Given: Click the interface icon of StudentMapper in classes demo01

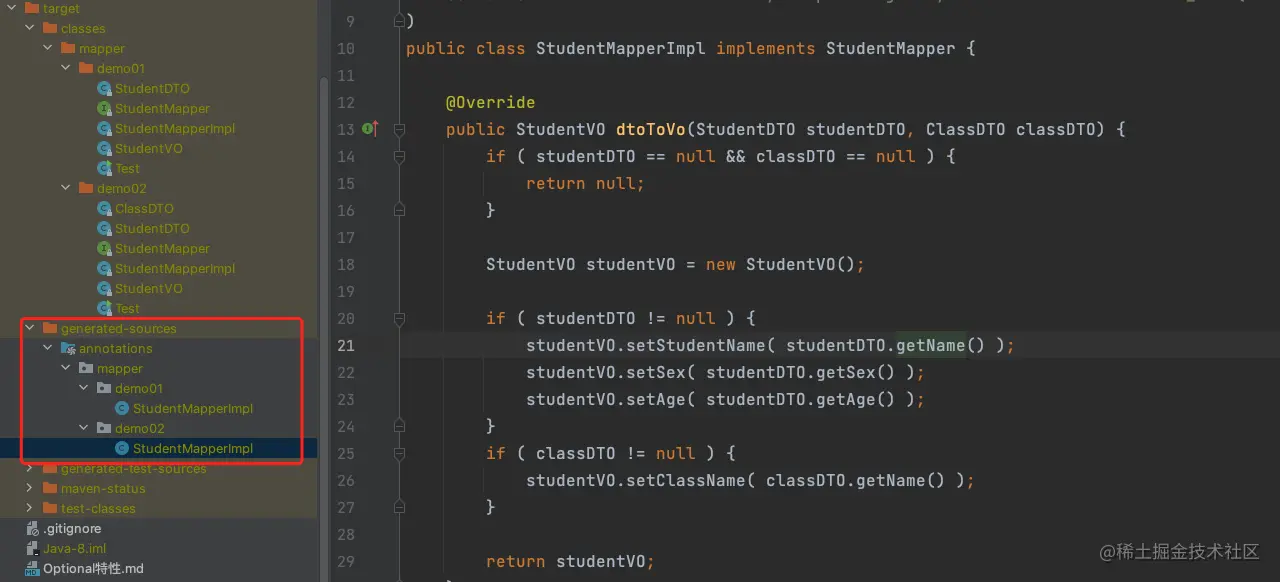Looking at the screenshot, I should click(x=104, y=108).
